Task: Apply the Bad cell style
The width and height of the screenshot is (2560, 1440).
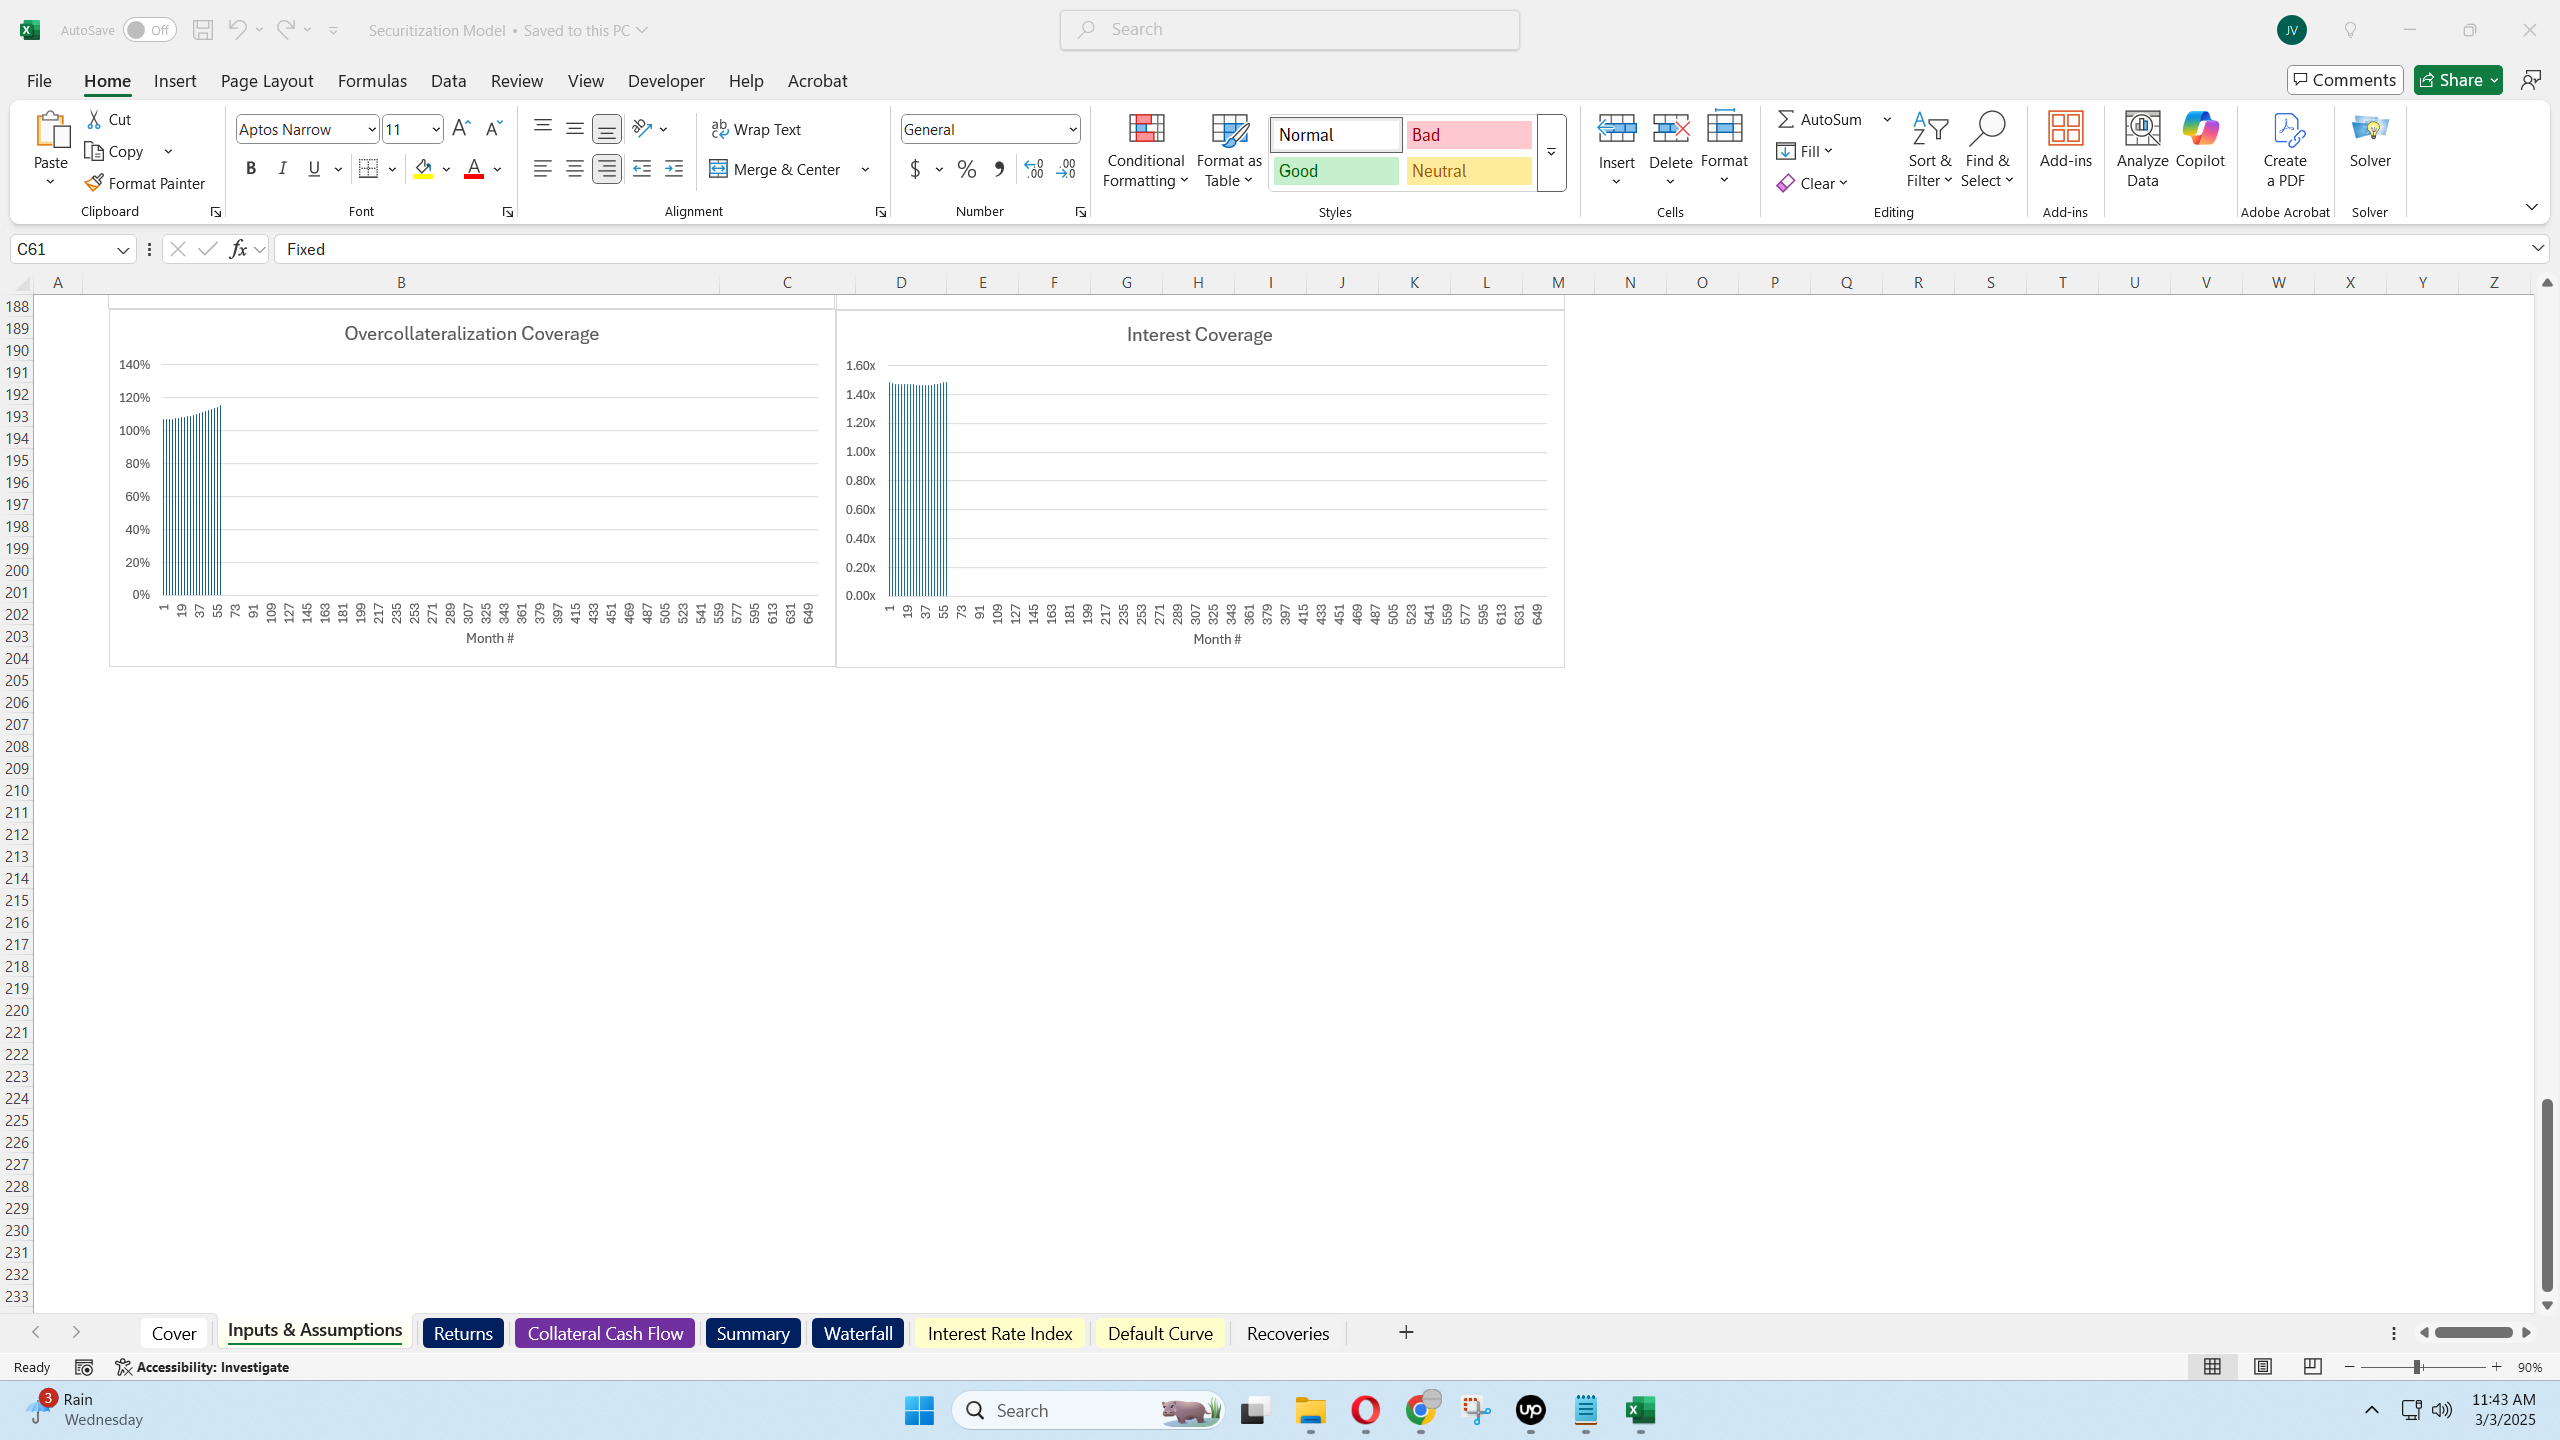Action: 1469,135
